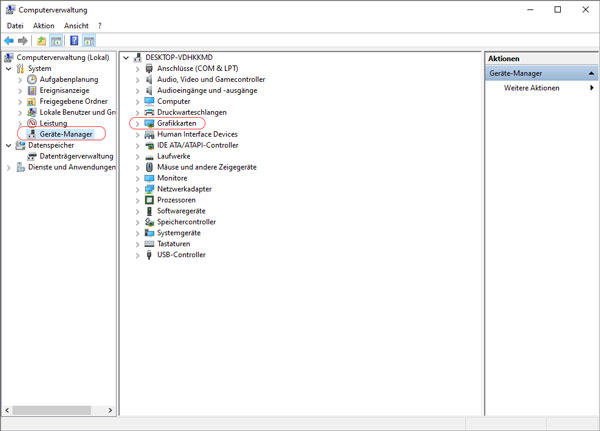Click the back arrow toolbar icon
The image size is (600, 431).
[x=9, y=41]
